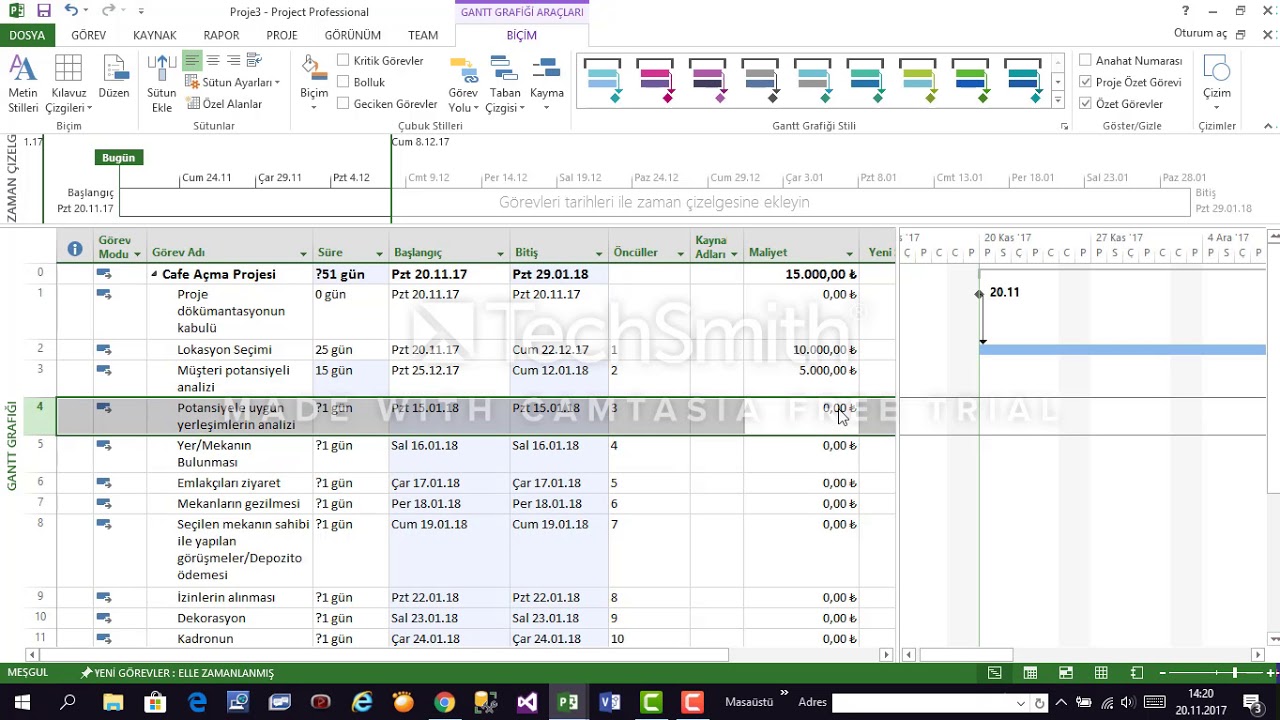The width and height of the screenshot is (1280, 720).
Task: Center-align the column text
Action: click(213, 61)
